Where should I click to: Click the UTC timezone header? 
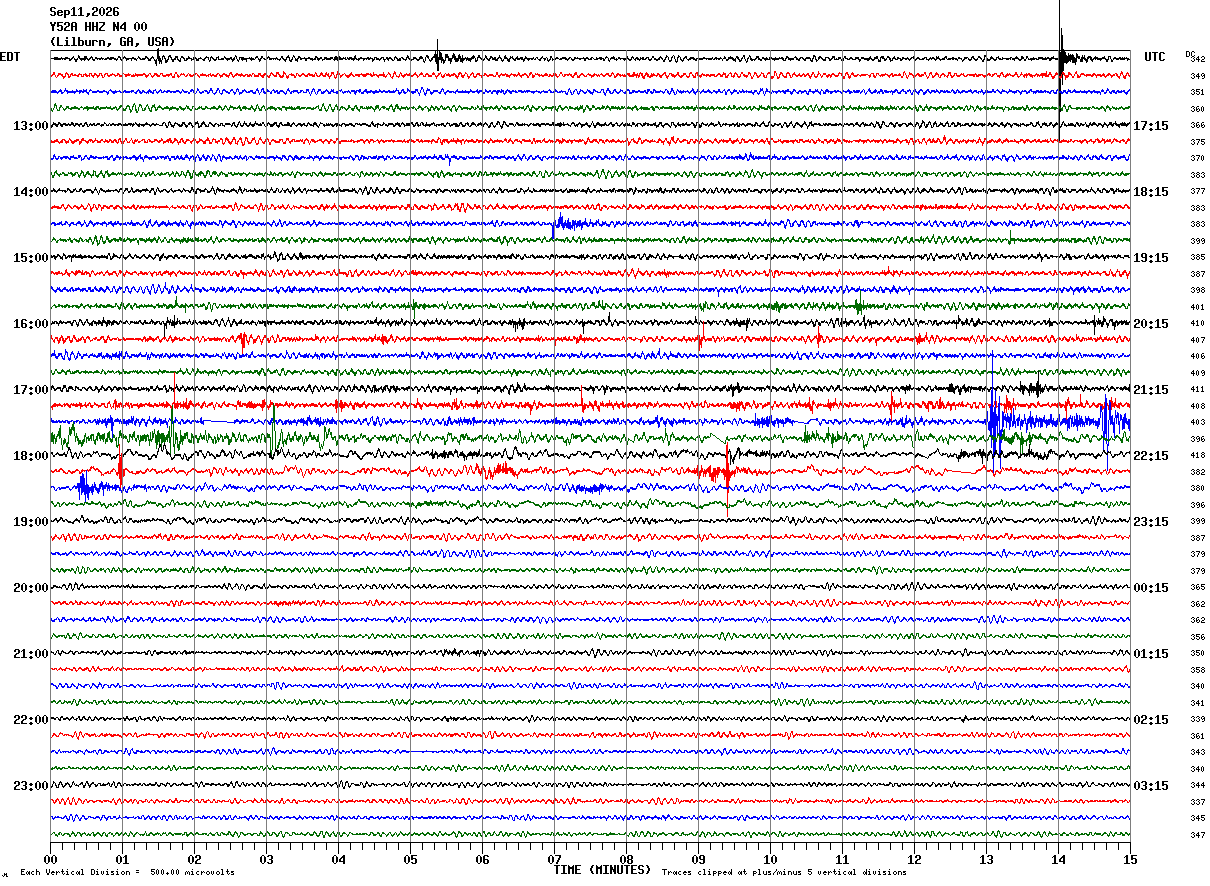tap(1155, 57)
